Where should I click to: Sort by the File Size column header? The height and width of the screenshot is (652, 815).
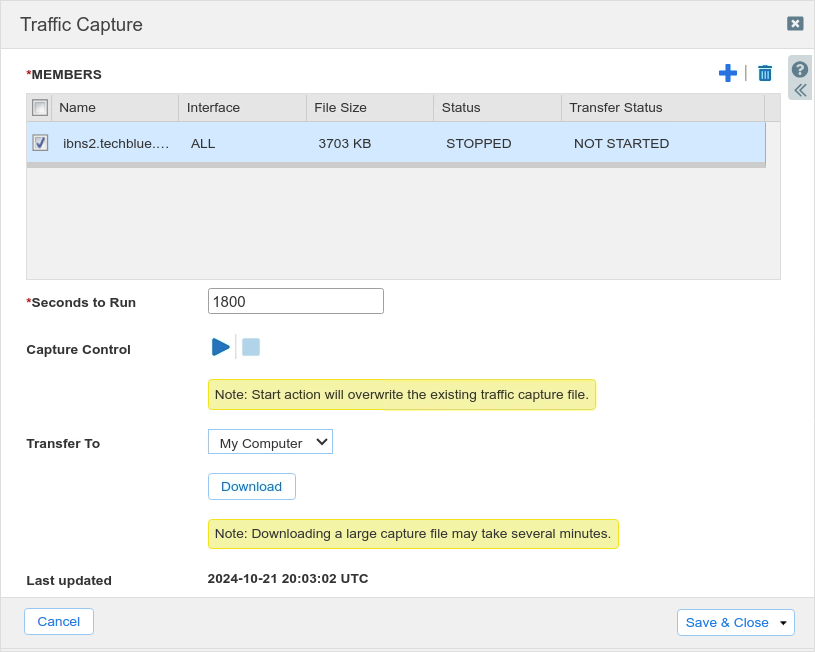click(369, 108)
